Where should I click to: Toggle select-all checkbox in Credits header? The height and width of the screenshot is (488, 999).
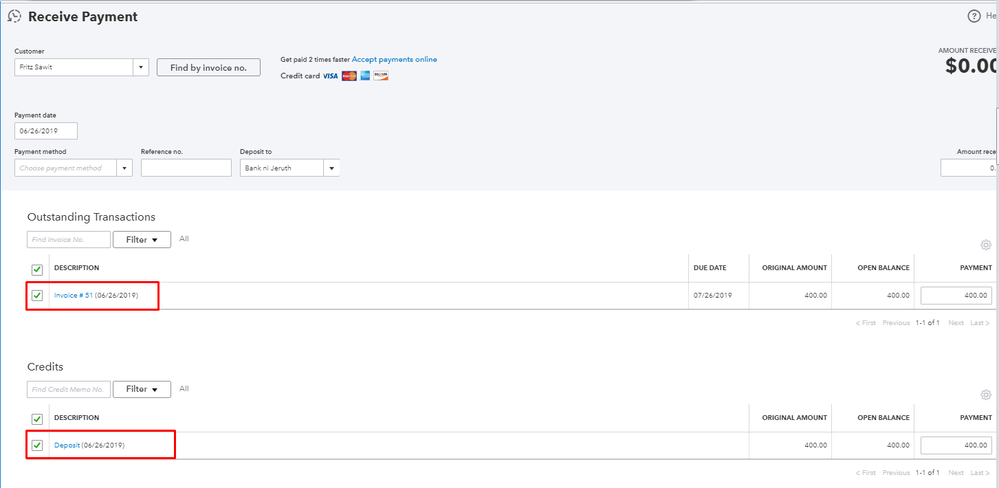tap(37, 419)
